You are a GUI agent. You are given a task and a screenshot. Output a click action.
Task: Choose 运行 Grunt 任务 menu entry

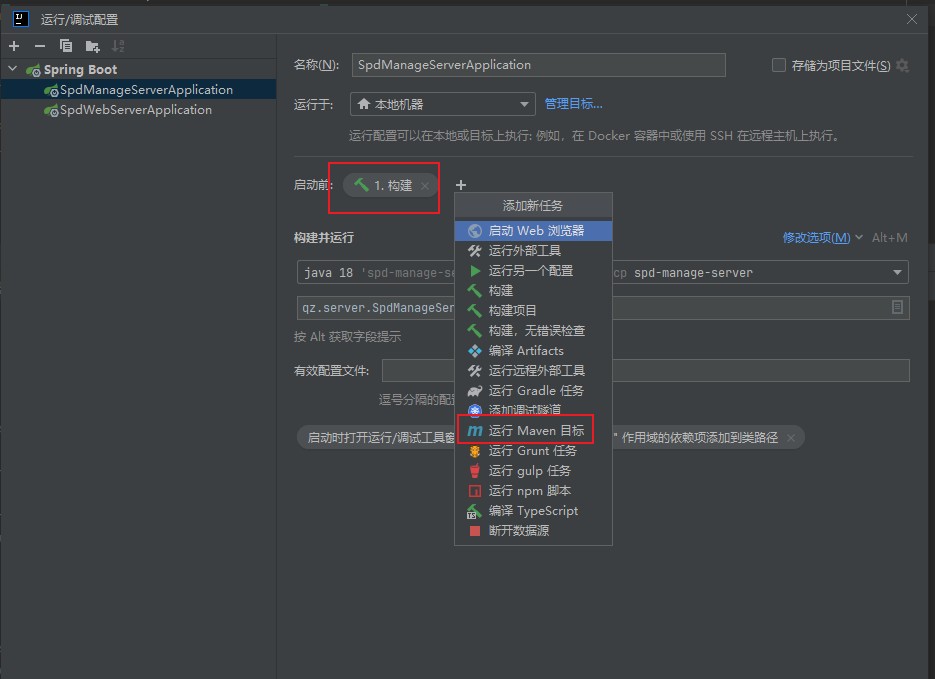click(x=533, y=451)
